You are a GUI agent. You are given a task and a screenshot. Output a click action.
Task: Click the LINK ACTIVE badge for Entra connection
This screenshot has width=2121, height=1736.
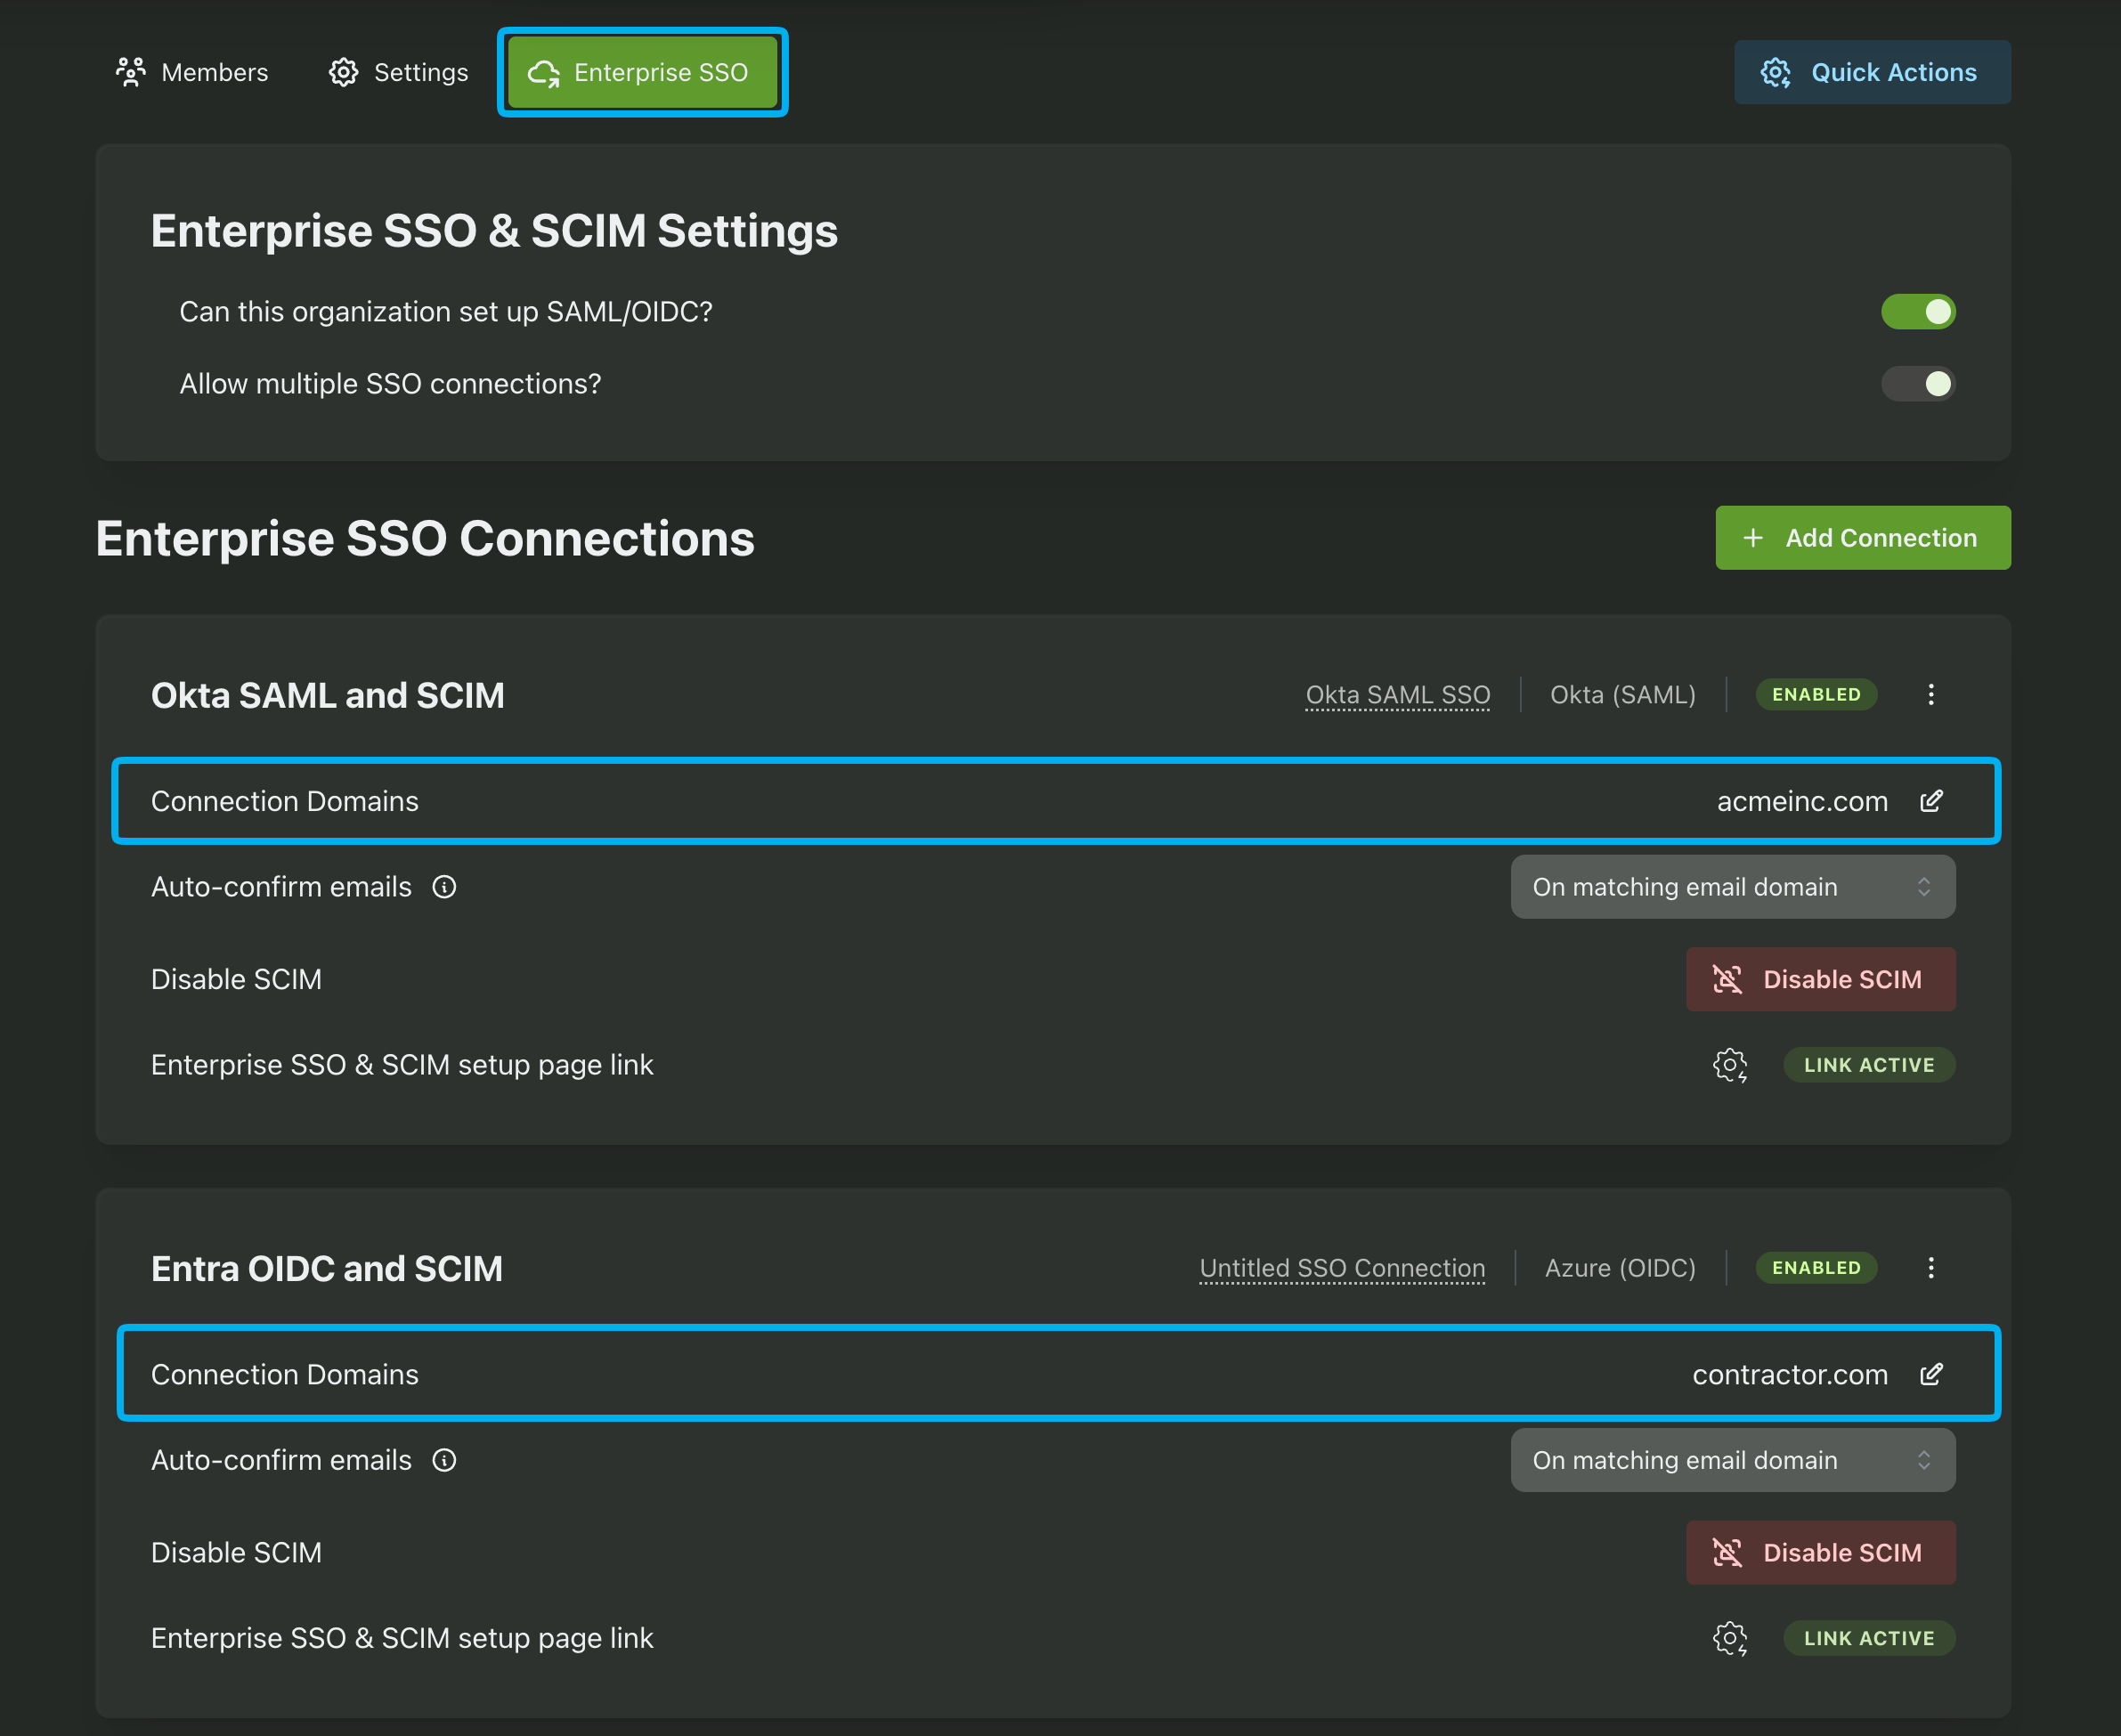pos(1869,1638)
